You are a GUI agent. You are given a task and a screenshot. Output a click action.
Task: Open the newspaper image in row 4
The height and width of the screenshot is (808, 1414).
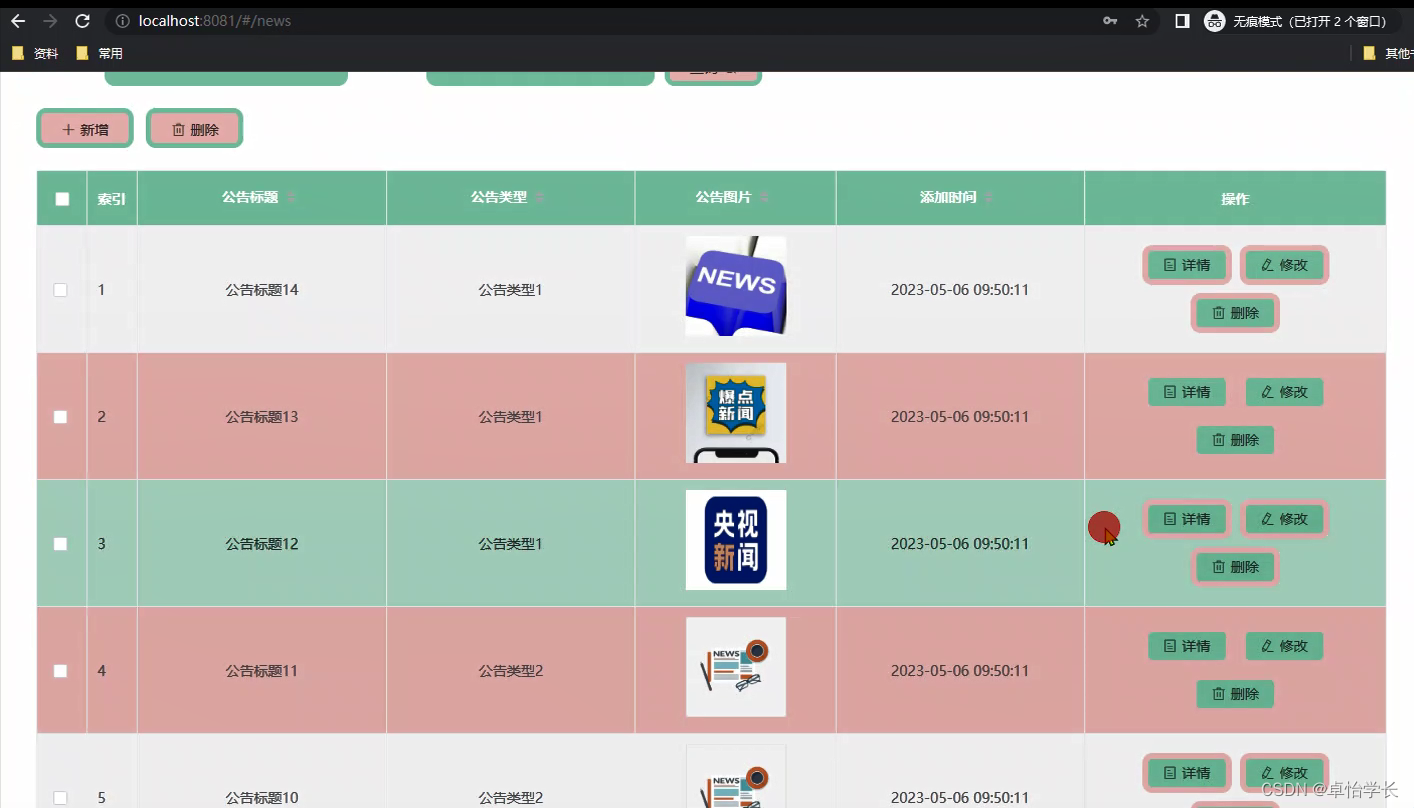pyautogui.click(x=736, y=667)
